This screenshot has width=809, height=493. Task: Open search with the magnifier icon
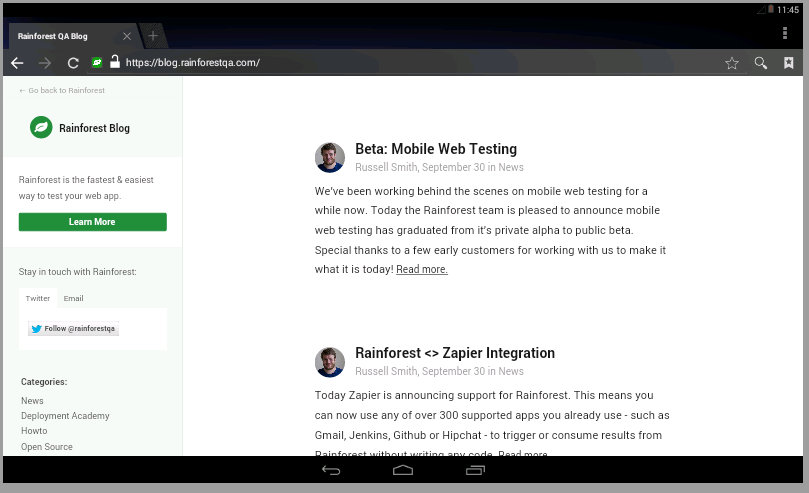[761, 63]
